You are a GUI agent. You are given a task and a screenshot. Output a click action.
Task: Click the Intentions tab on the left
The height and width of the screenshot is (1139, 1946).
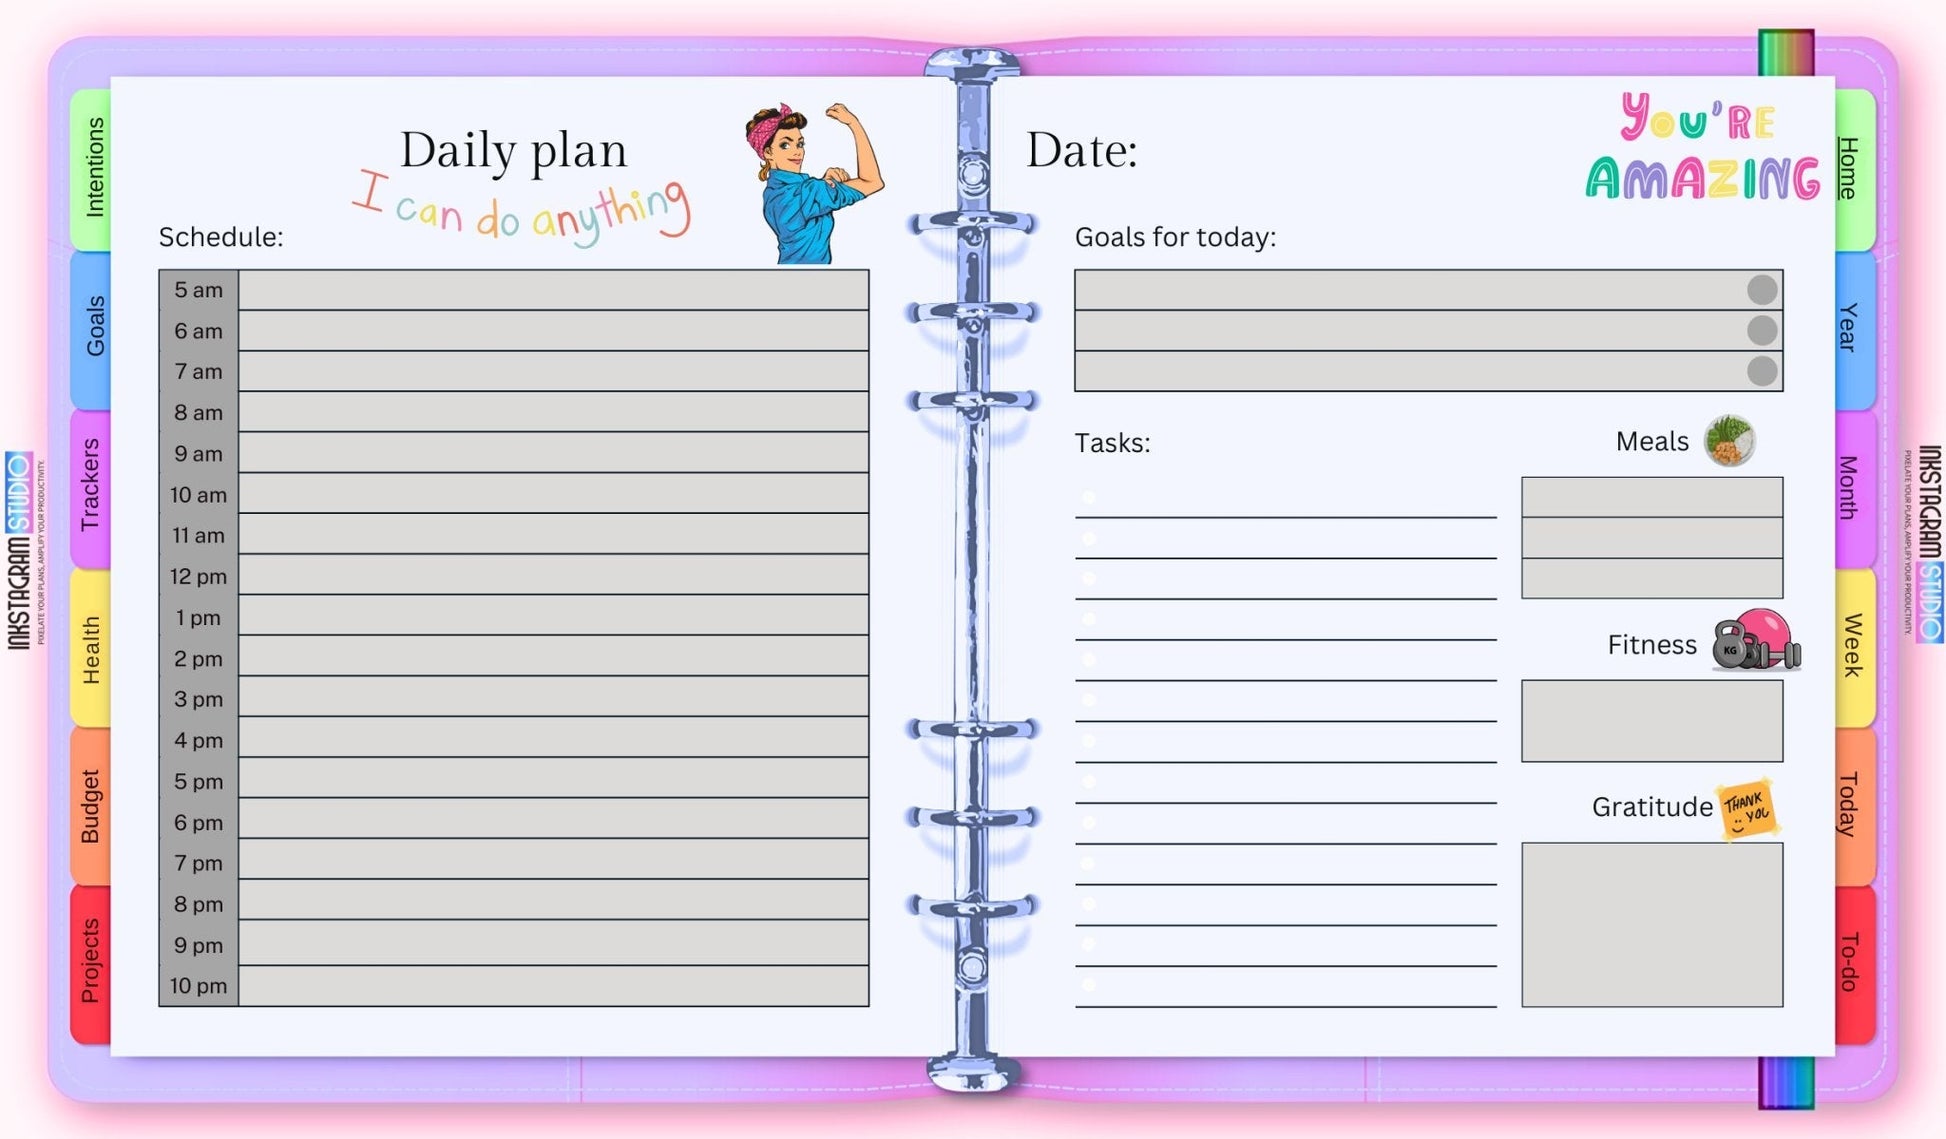point(96,161)
